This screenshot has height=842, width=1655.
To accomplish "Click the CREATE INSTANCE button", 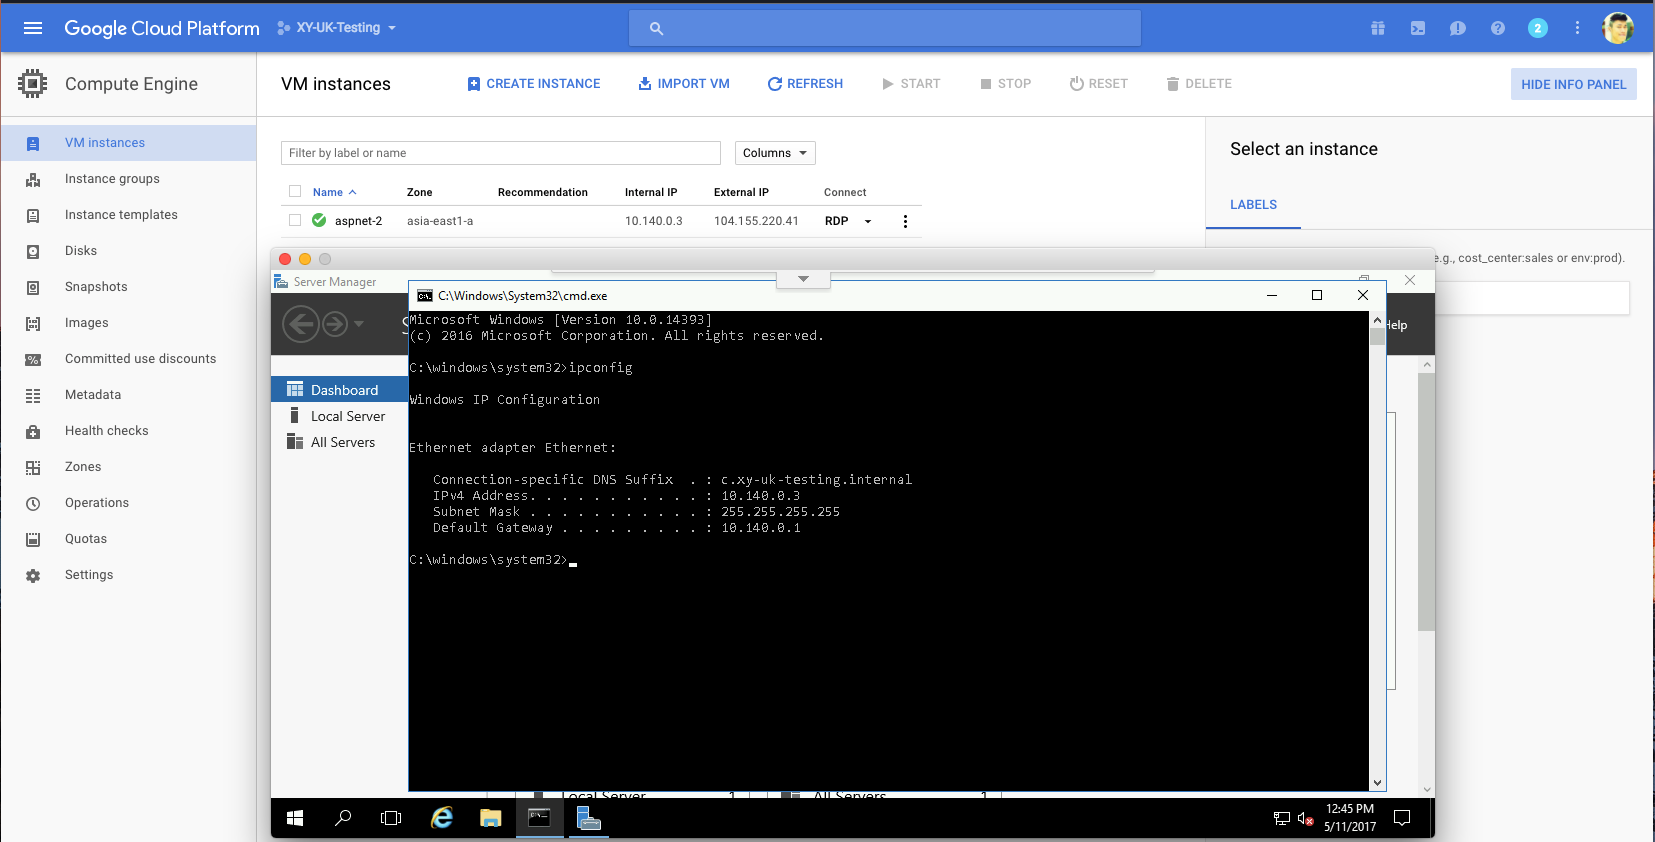I will point(534,84).
